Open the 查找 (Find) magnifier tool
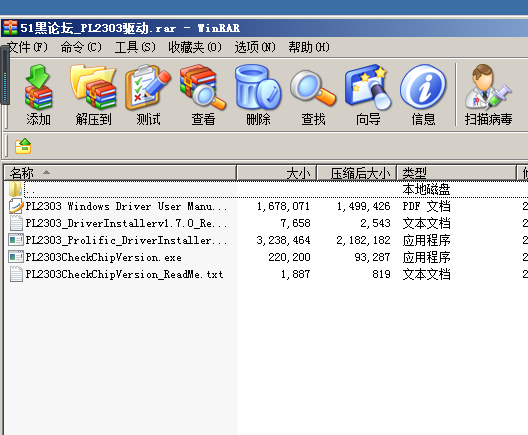528x435 pixels. 313,94
